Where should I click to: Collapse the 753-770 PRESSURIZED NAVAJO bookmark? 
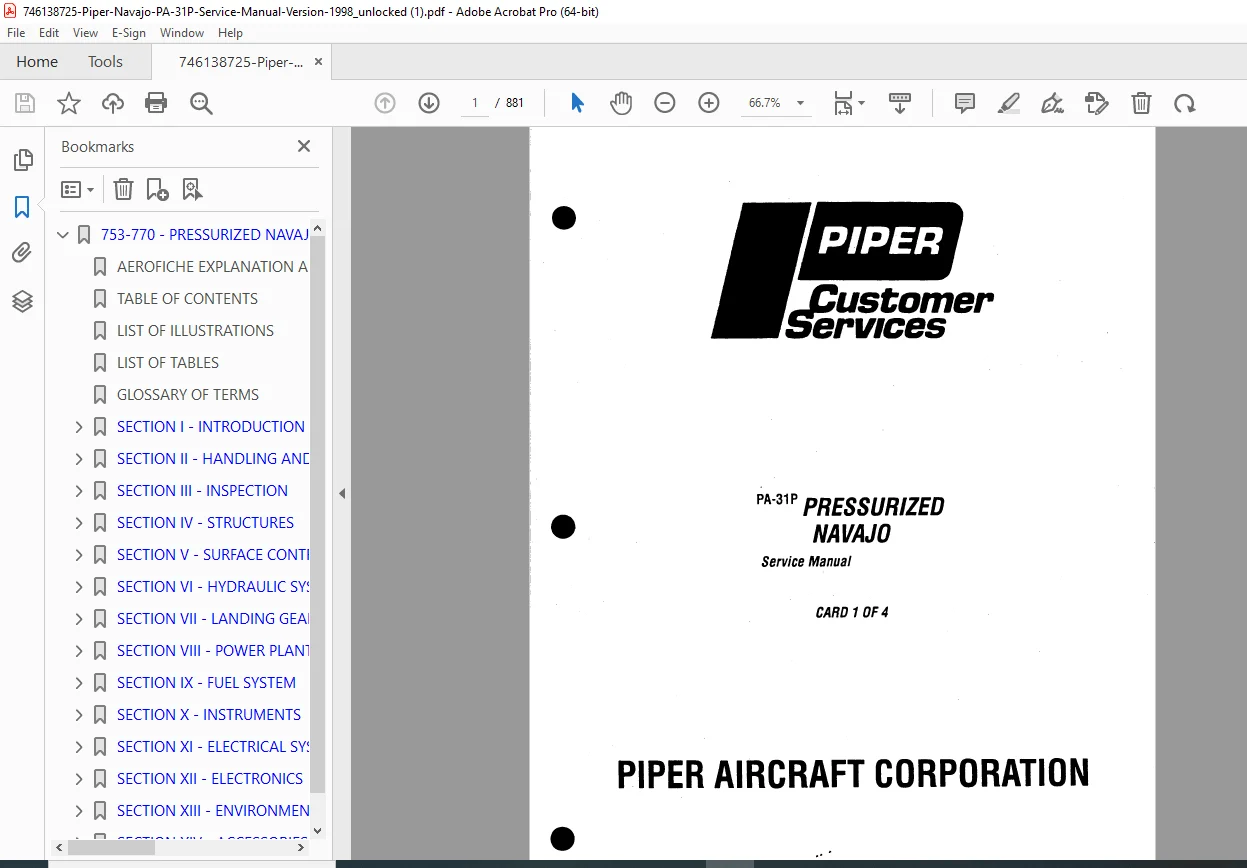[x=63, y=235]
